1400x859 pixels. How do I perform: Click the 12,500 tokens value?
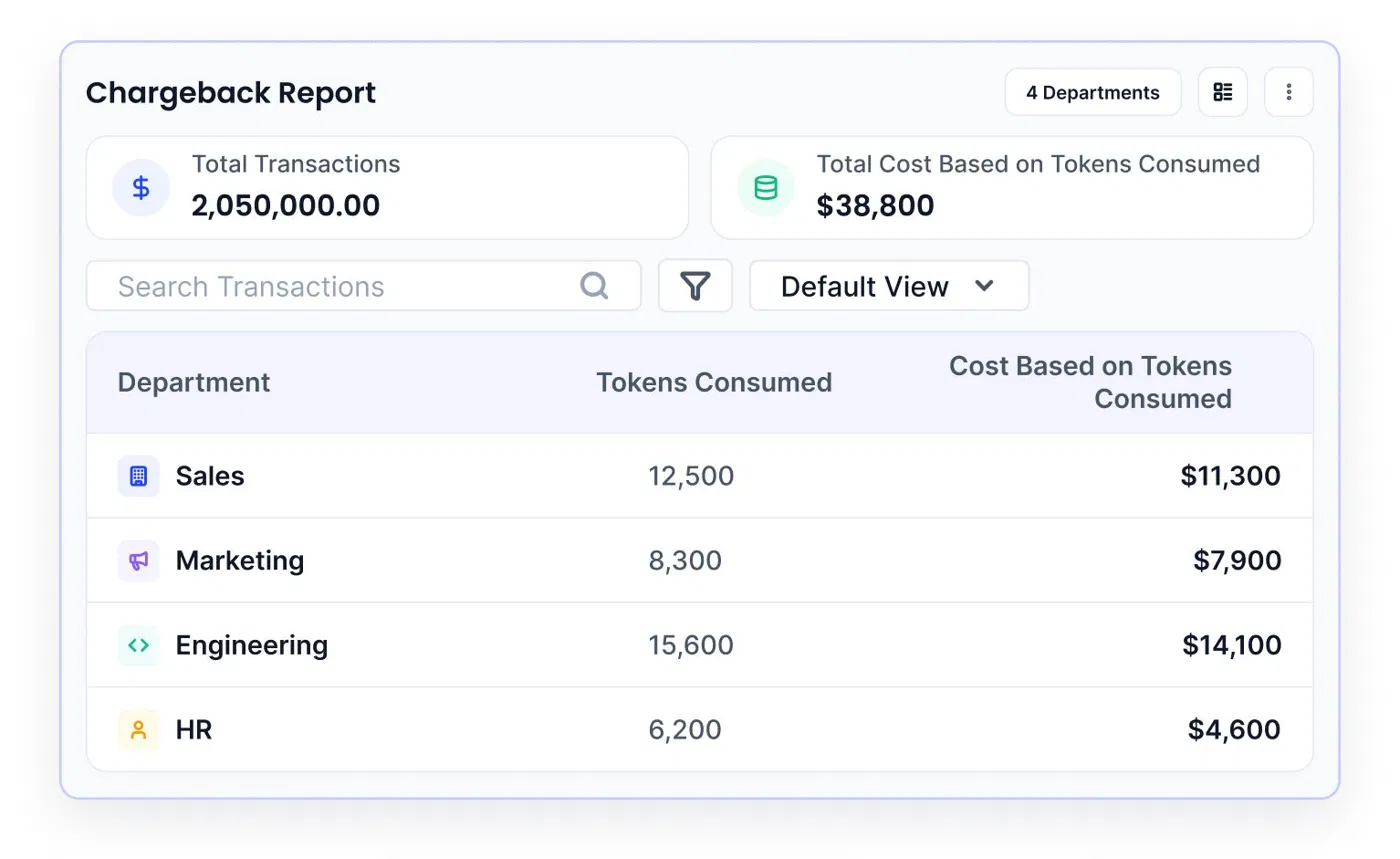691,476
